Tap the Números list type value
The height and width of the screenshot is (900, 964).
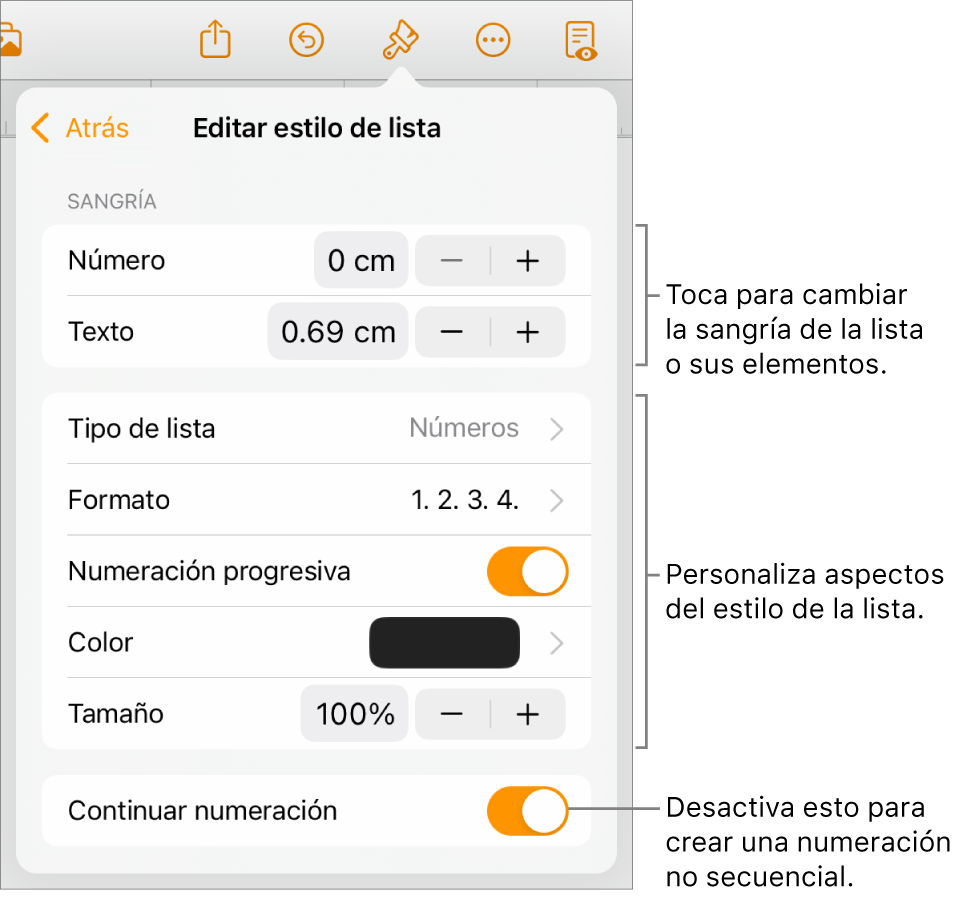pos(464,428)
